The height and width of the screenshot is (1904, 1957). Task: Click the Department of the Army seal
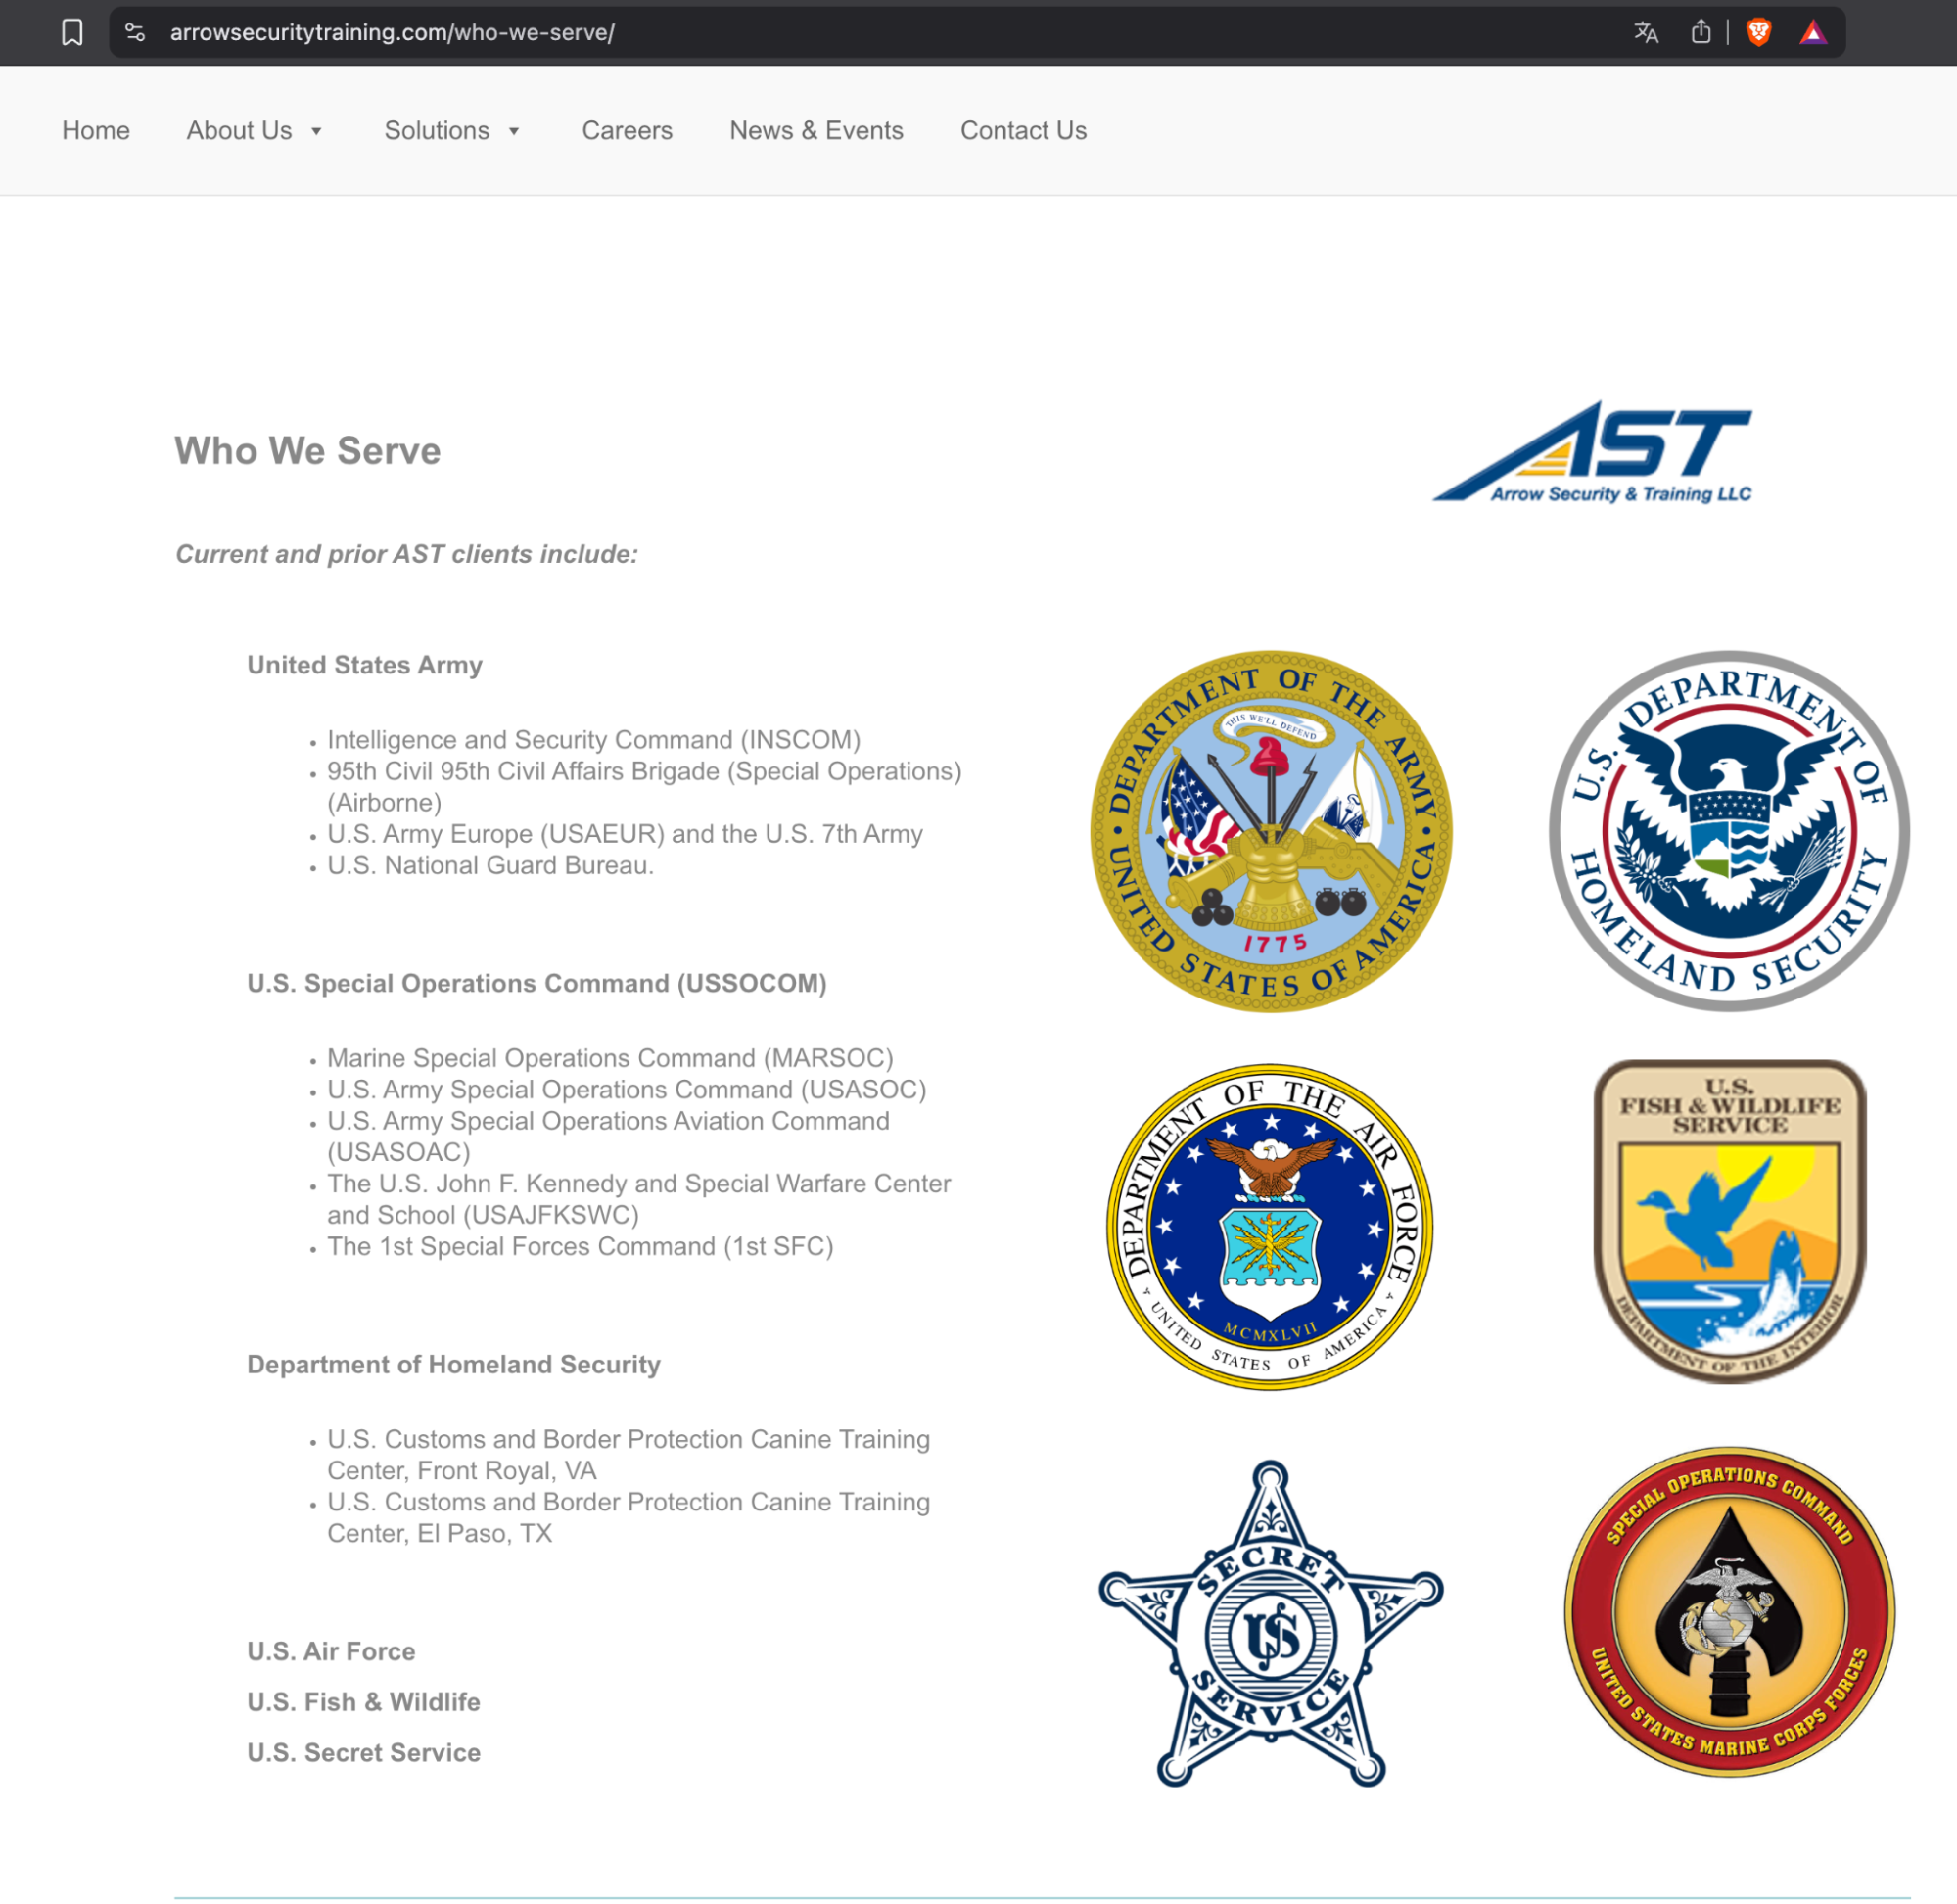[1270, 832]
